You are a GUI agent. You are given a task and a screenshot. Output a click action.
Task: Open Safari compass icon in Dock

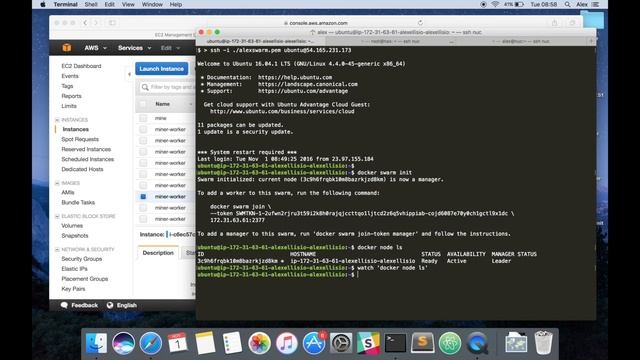click(151, 343)
